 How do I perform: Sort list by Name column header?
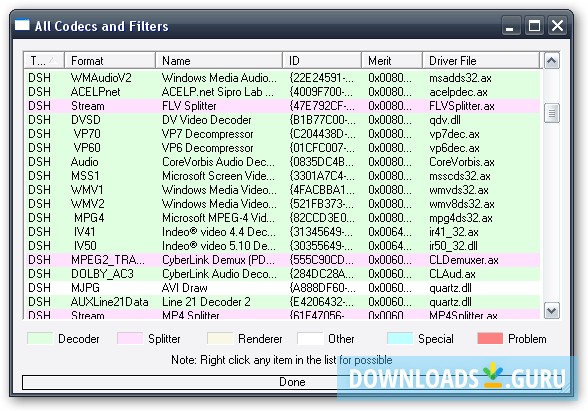pos(219,60)
